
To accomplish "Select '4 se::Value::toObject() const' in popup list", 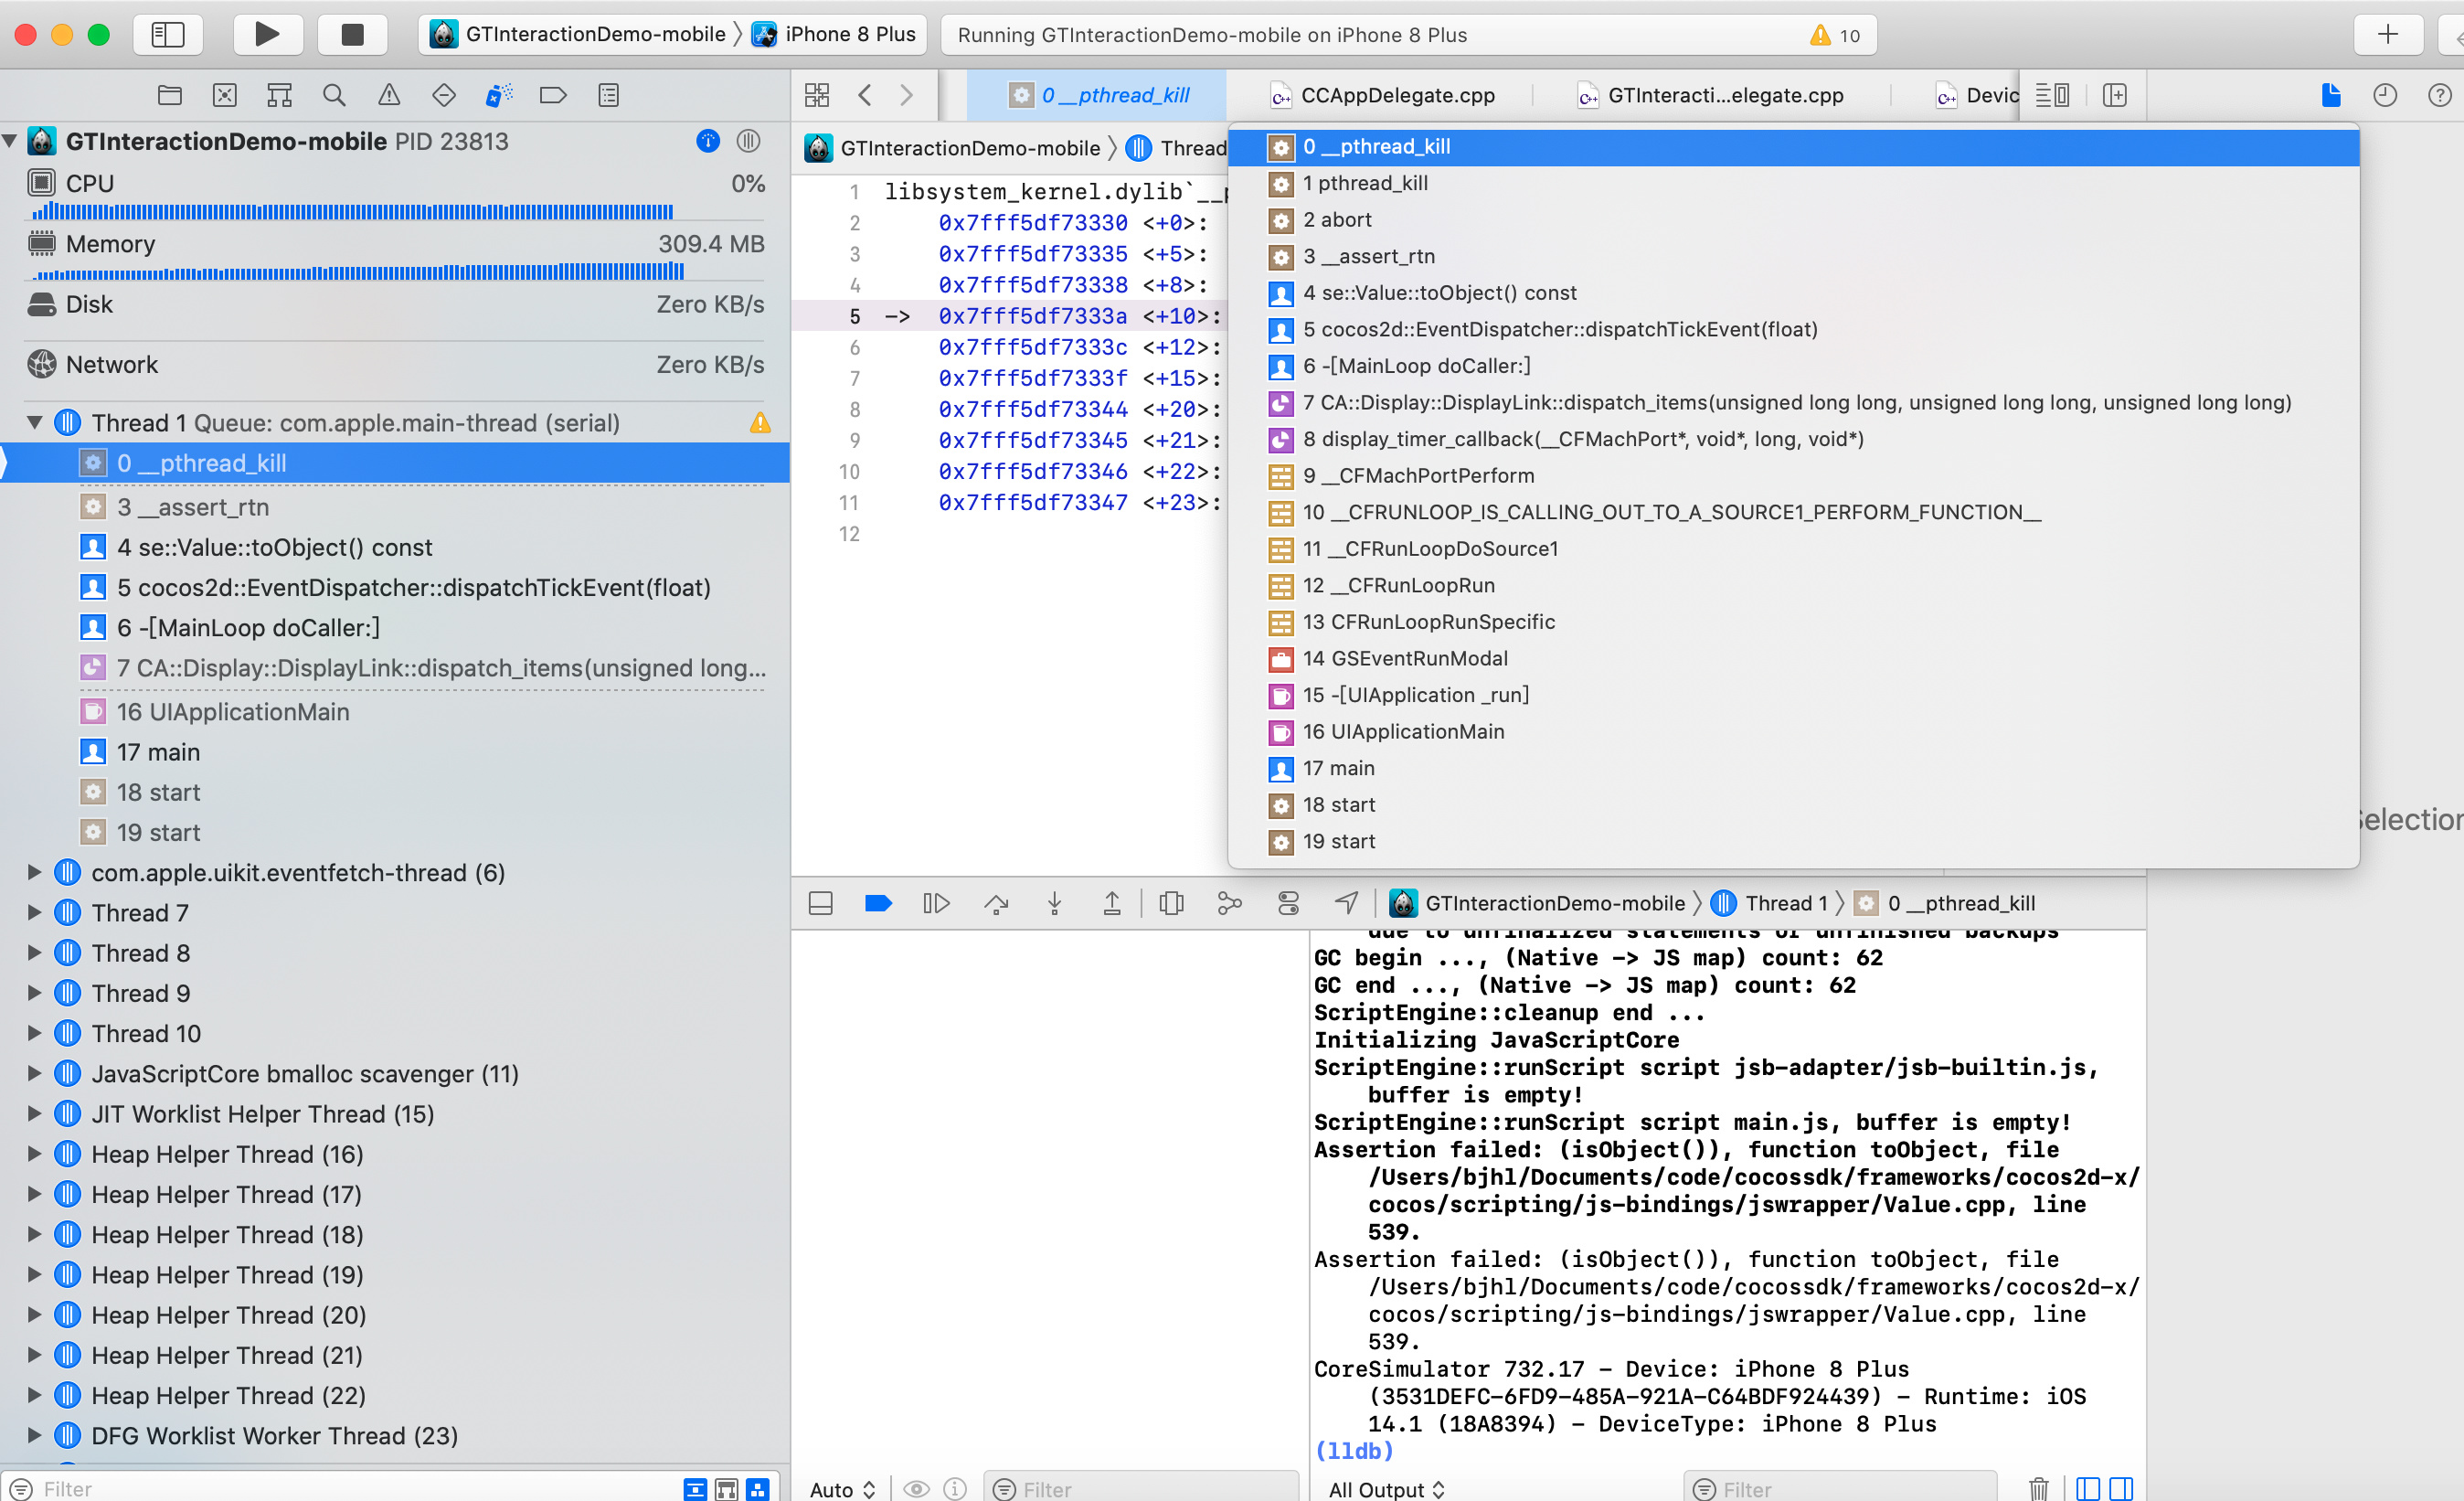I will click(1439, 293).
